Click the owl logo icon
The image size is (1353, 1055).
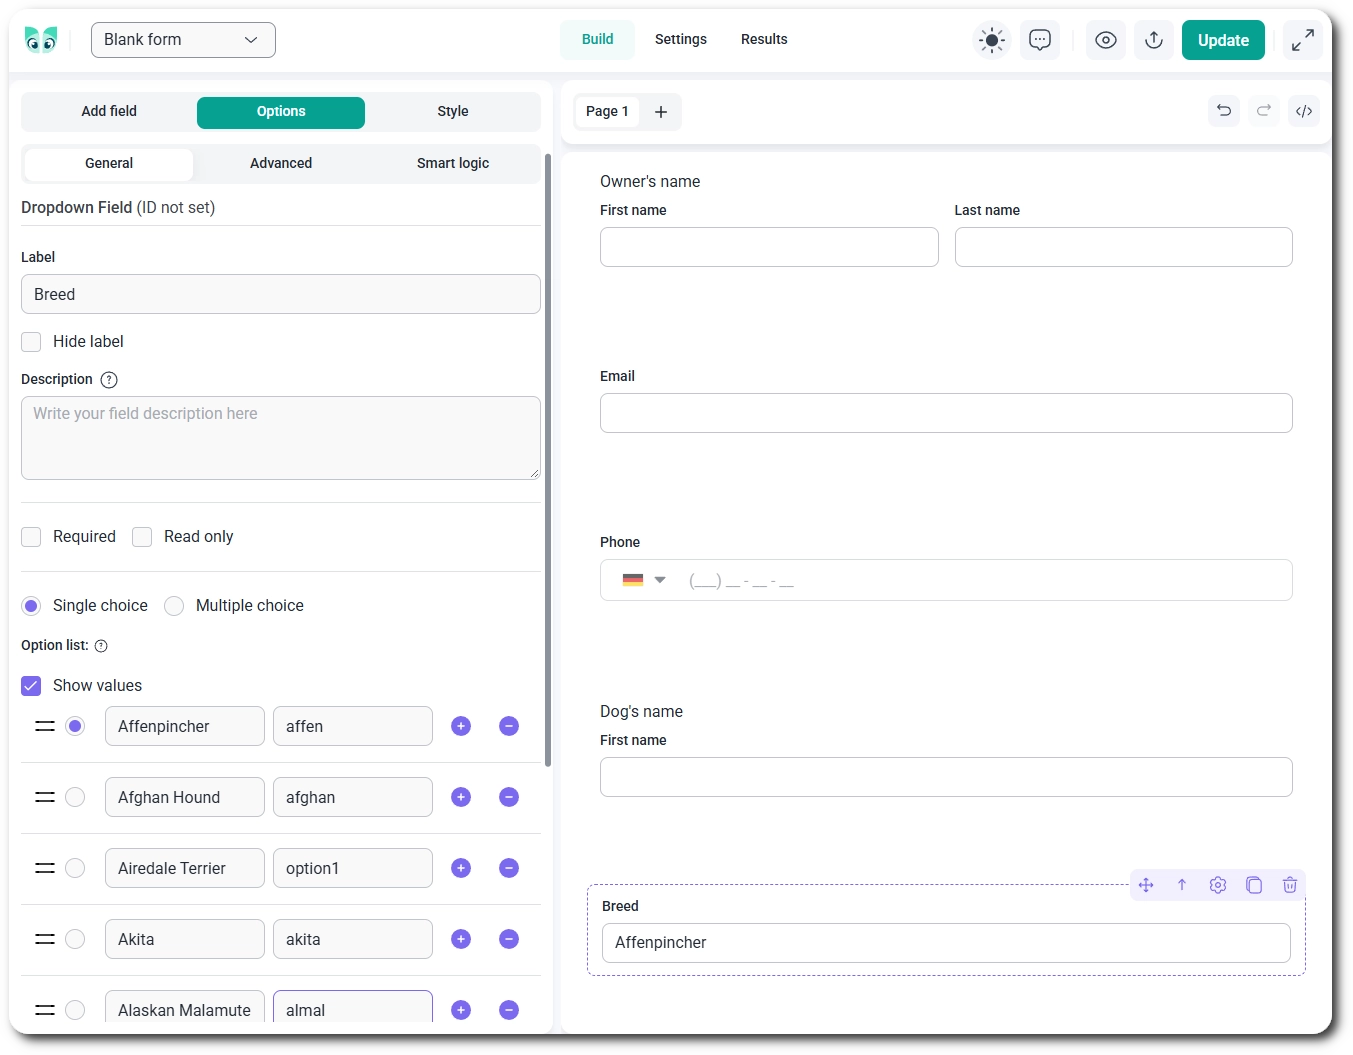tap(41, 40)
